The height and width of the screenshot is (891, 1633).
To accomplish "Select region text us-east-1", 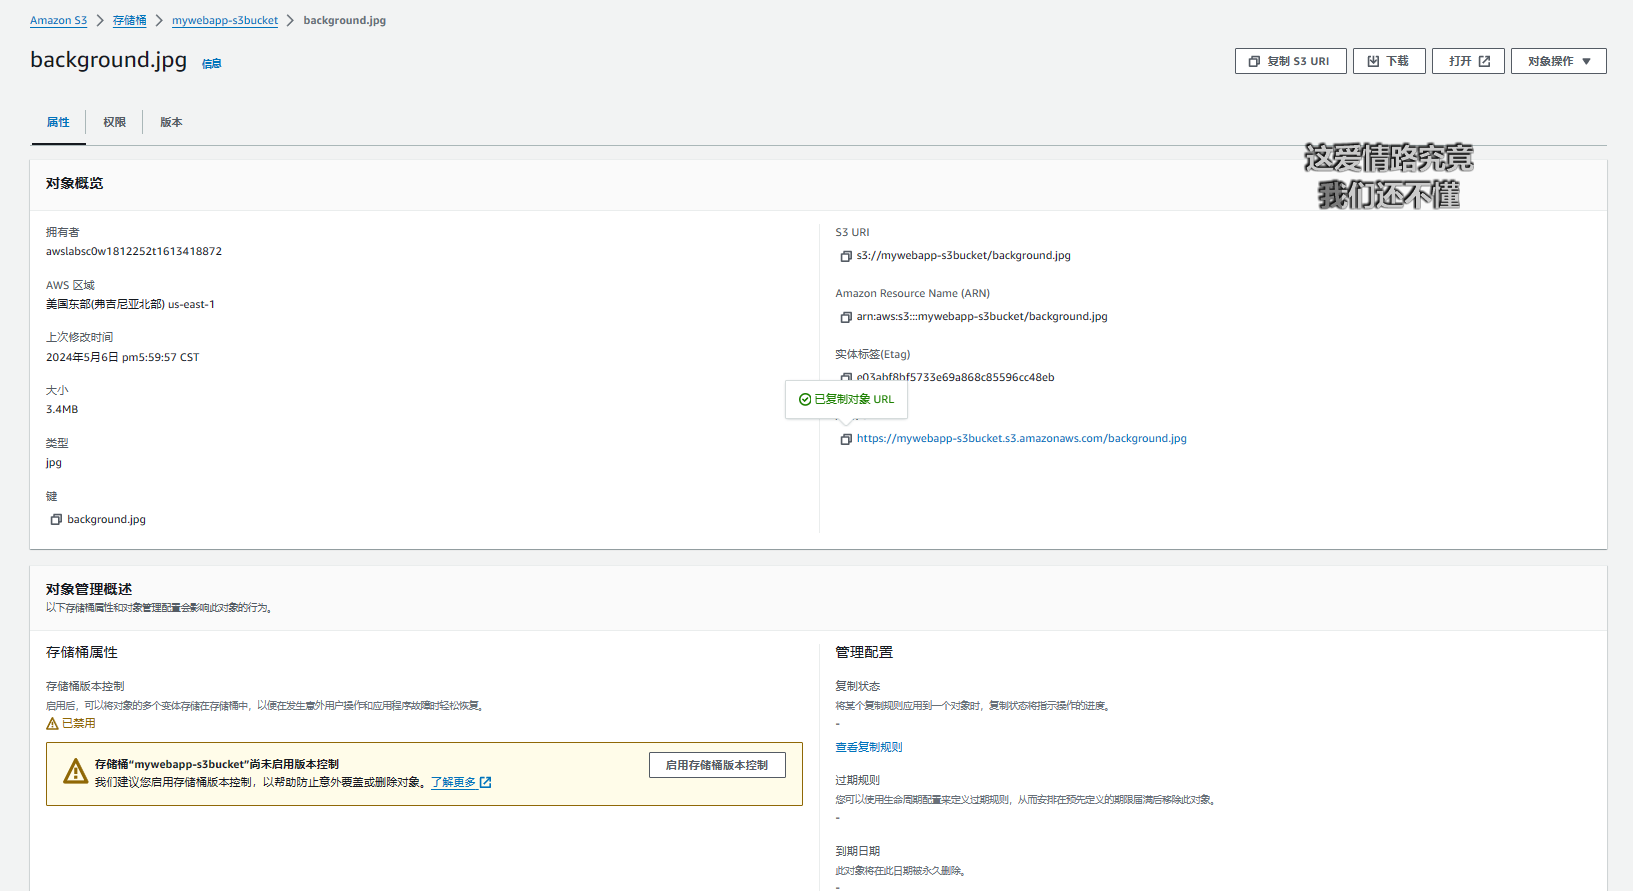I will coord(191,305).
